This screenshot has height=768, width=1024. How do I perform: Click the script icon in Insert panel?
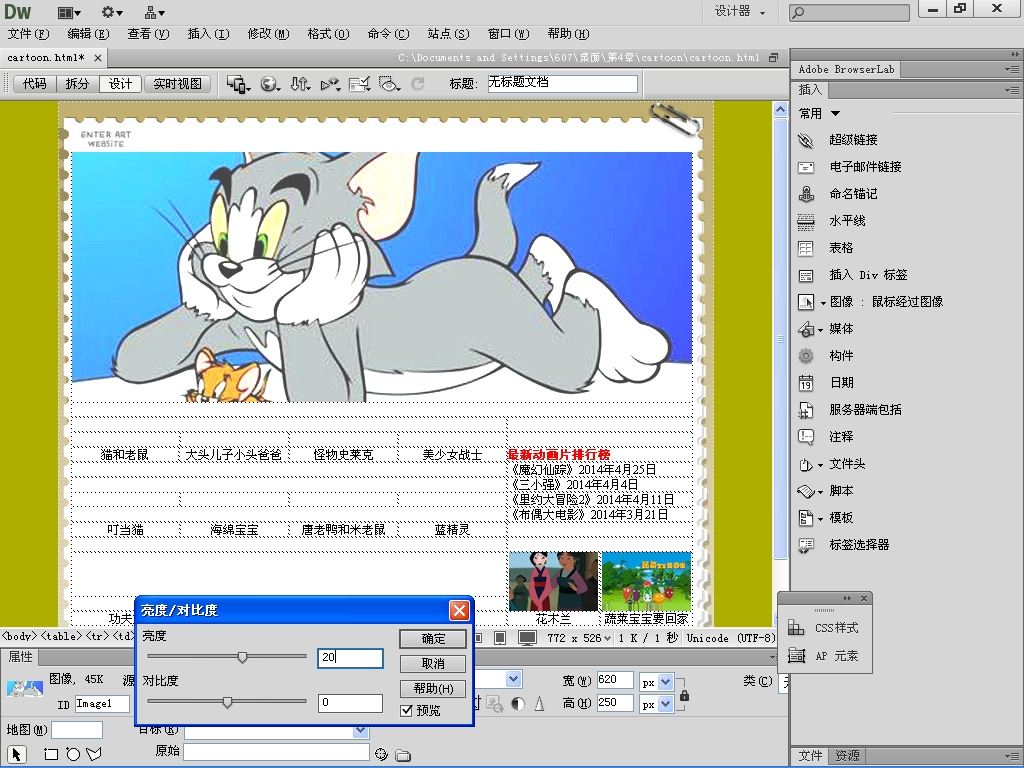point(806,491)
